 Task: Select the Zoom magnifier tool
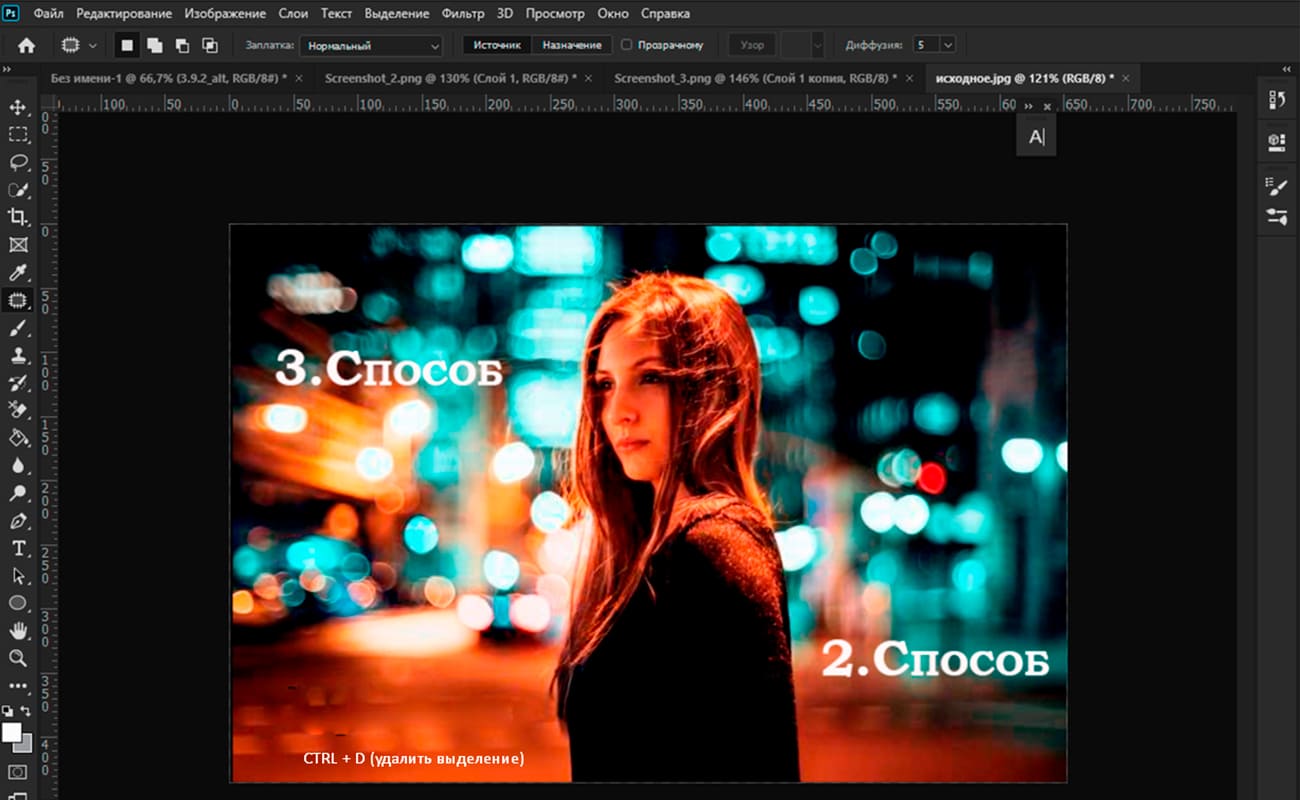pyautogui.click(x=18, y=658)
